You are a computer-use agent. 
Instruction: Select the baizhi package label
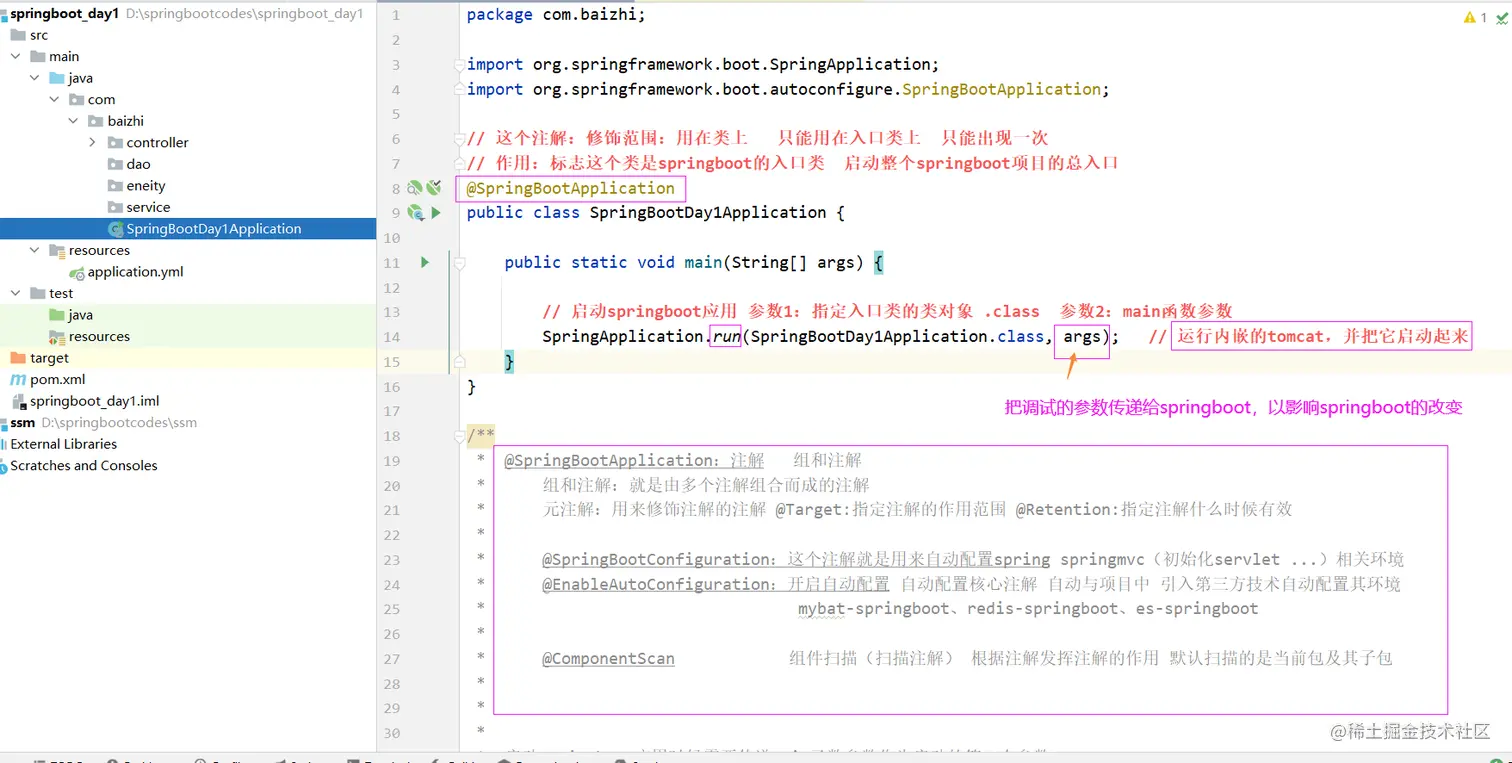pyautogui.click(x=125, y=121)
